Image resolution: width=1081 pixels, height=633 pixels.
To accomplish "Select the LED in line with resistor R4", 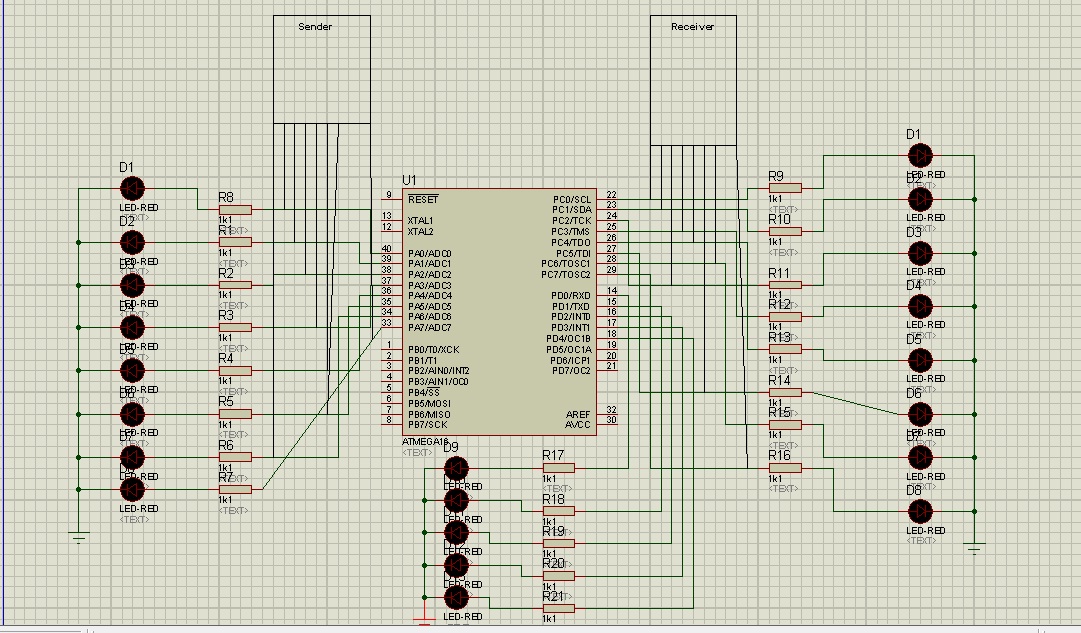I will coord(132,371).
